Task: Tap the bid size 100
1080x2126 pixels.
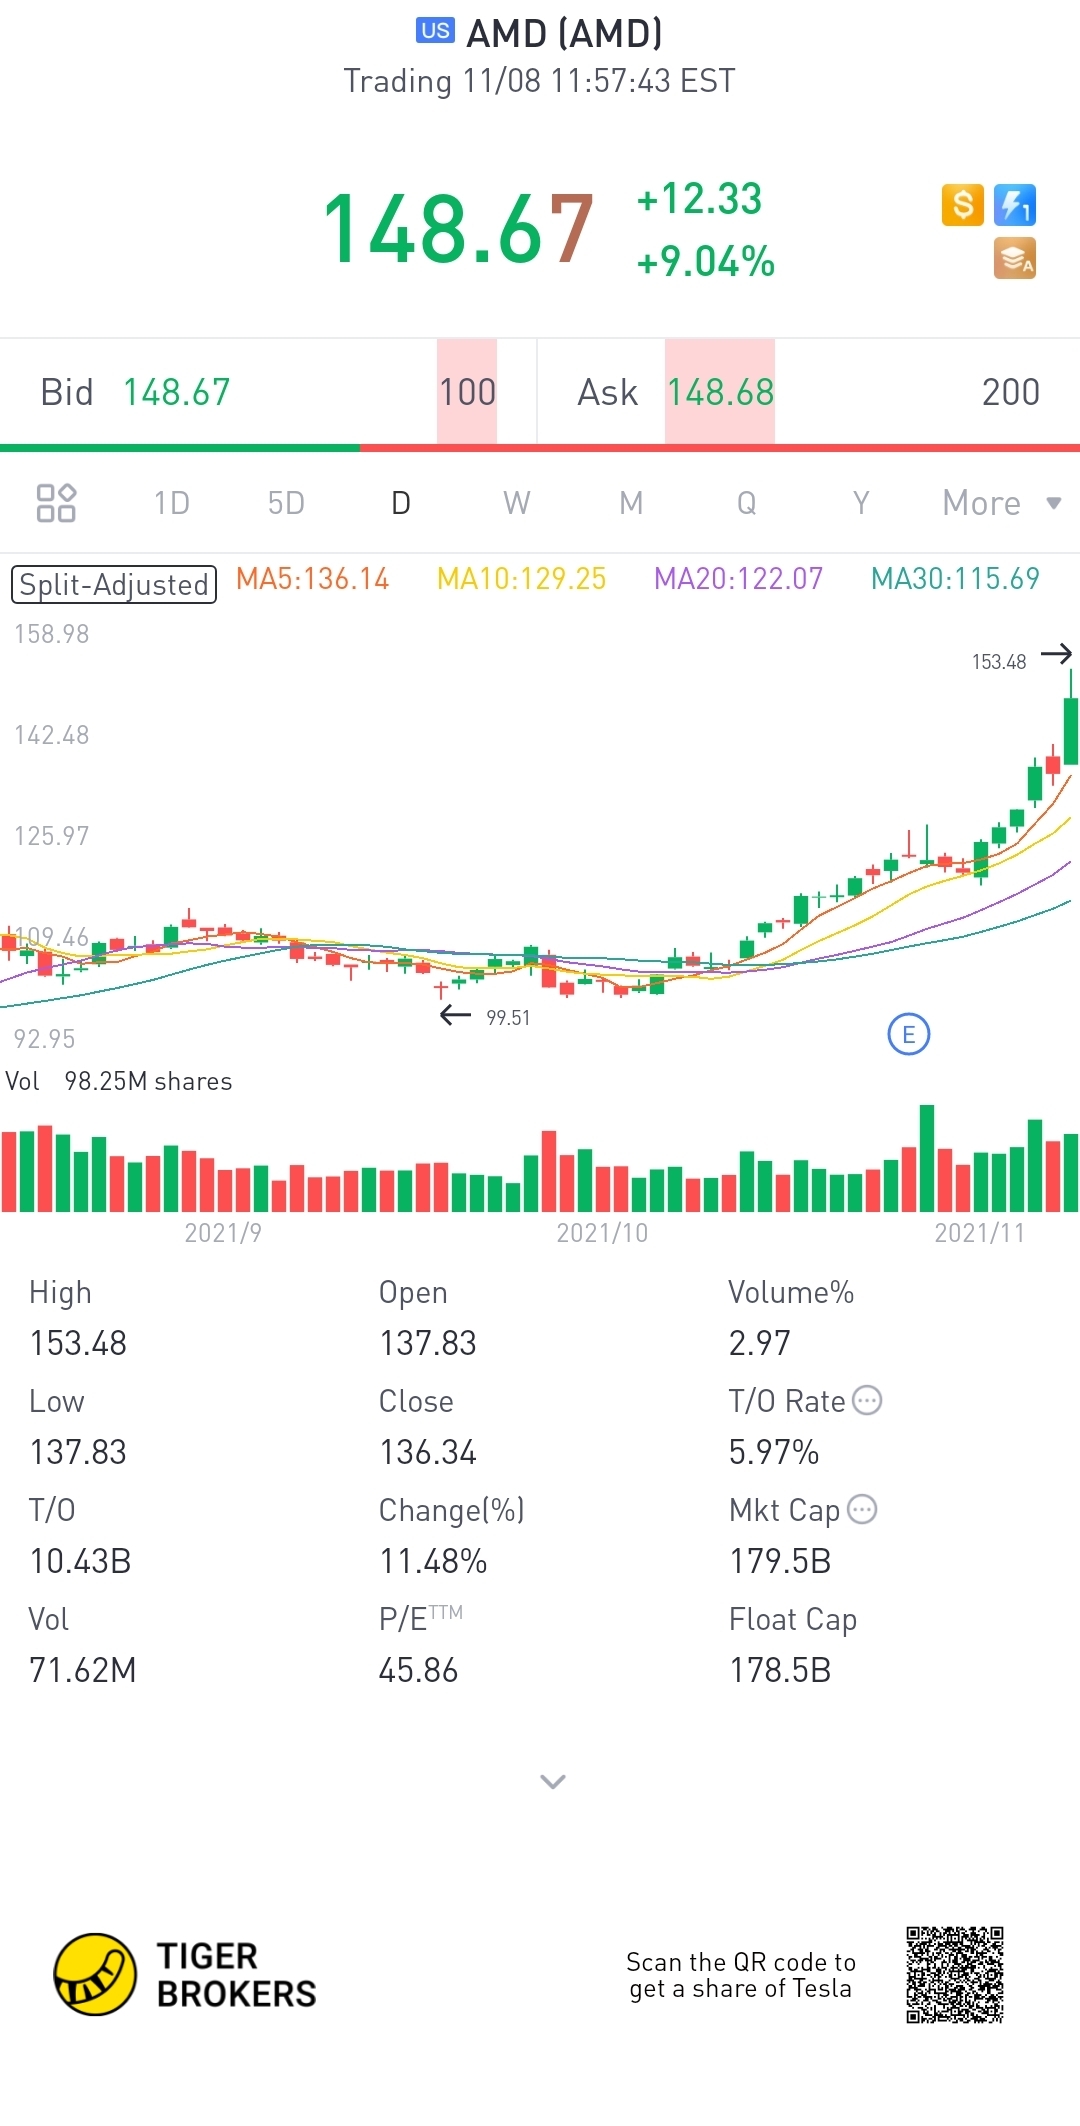Action: tap(468, 392)
